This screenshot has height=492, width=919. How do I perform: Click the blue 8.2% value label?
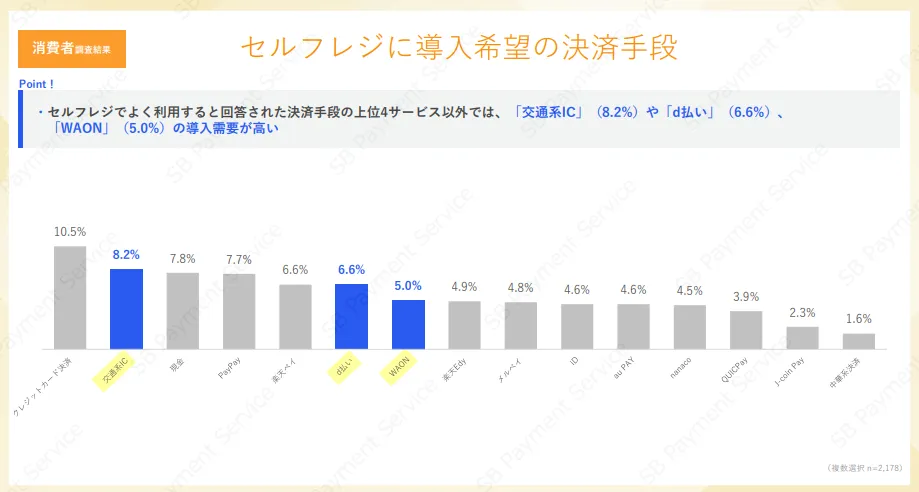tap(126, 255)
